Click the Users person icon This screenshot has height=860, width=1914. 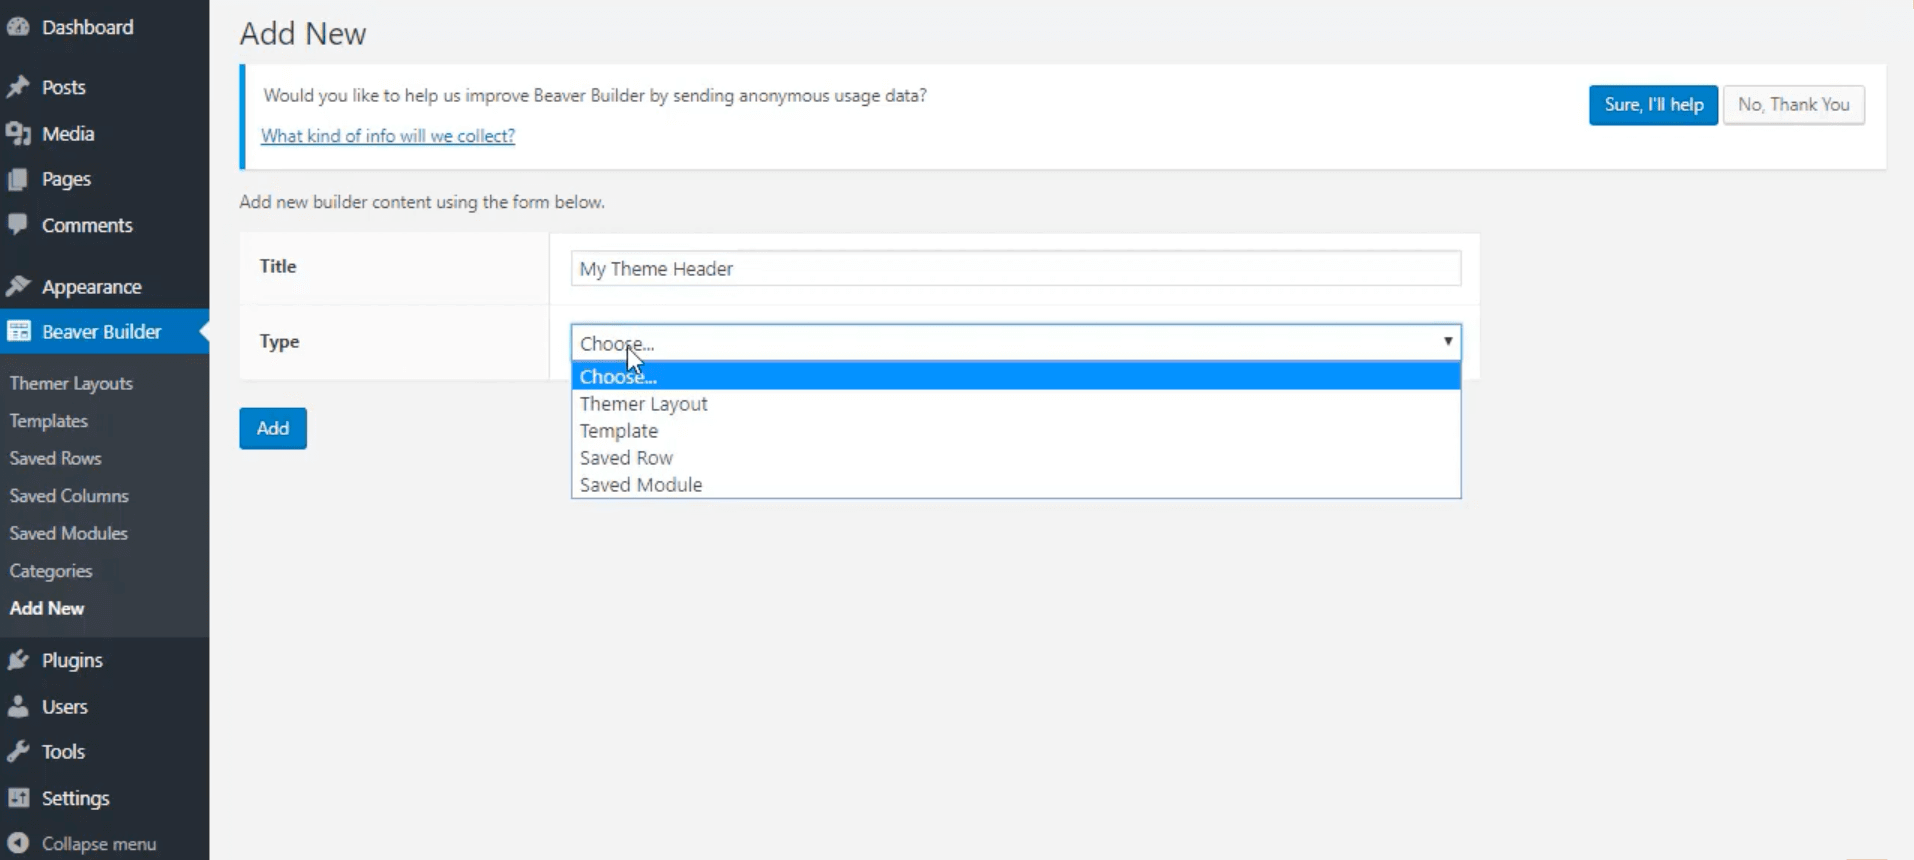18,706
